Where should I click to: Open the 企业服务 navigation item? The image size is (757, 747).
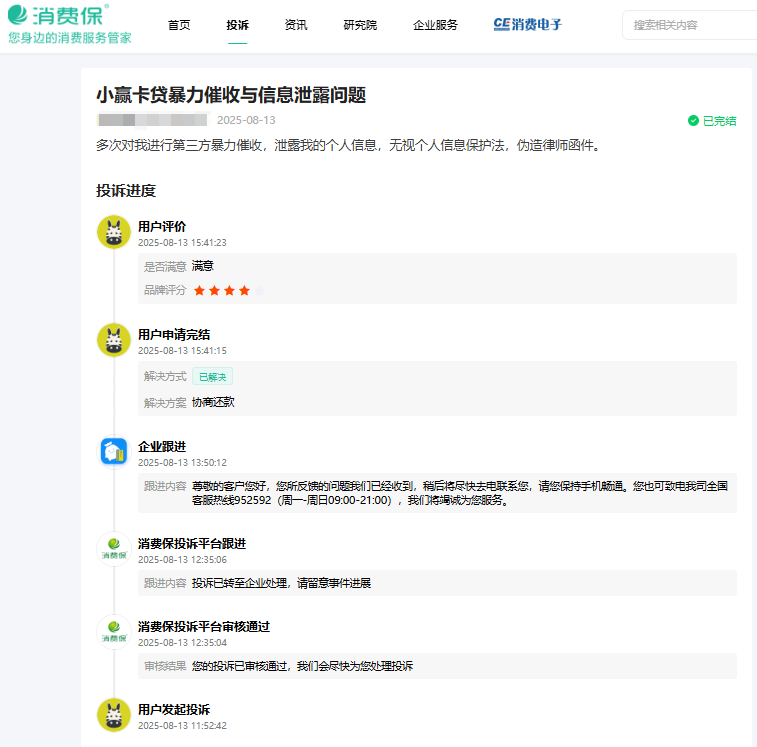coord(435,25)
